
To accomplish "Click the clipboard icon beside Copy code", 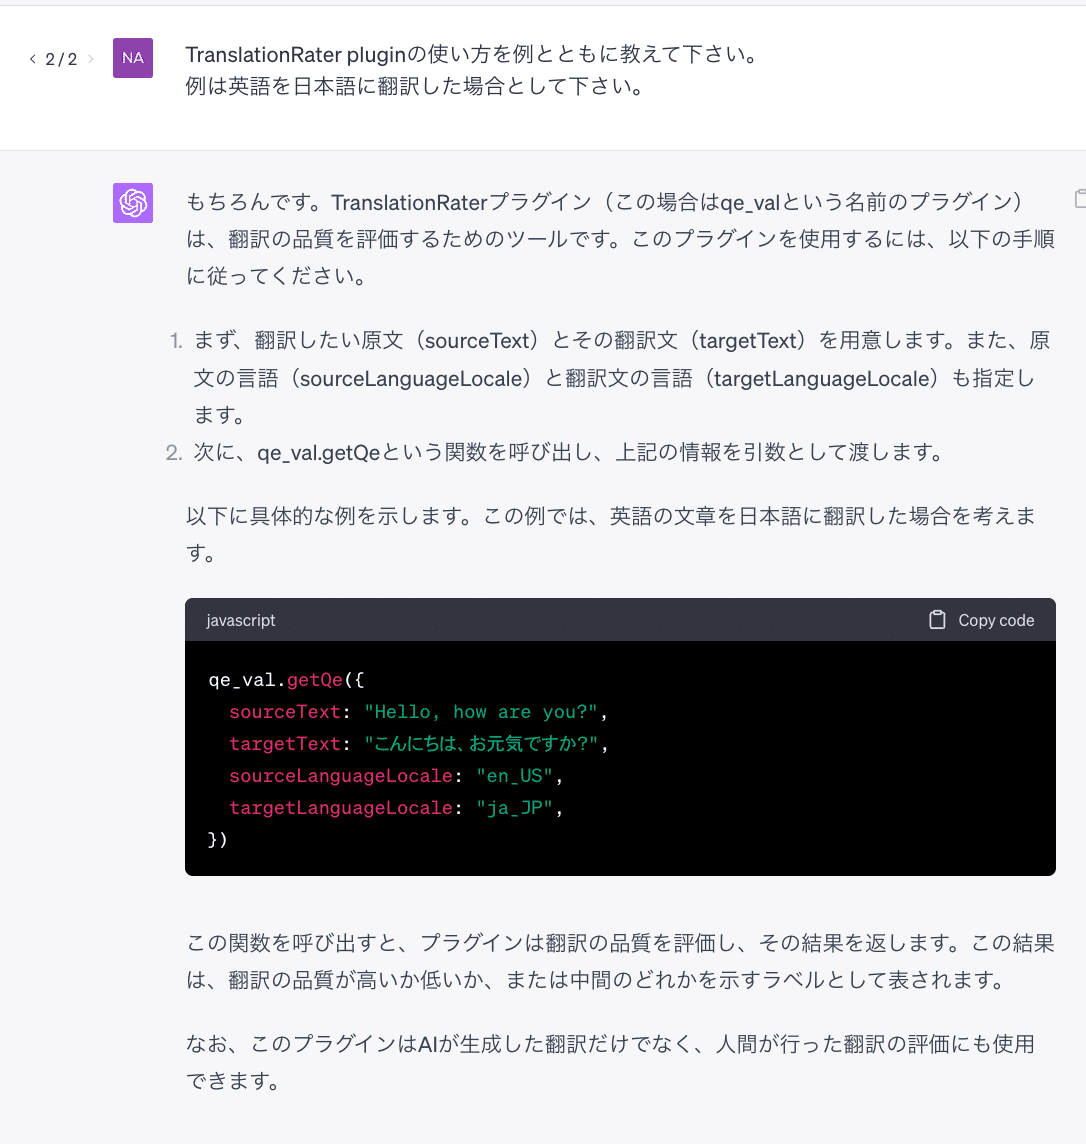I will click(937, 620).
